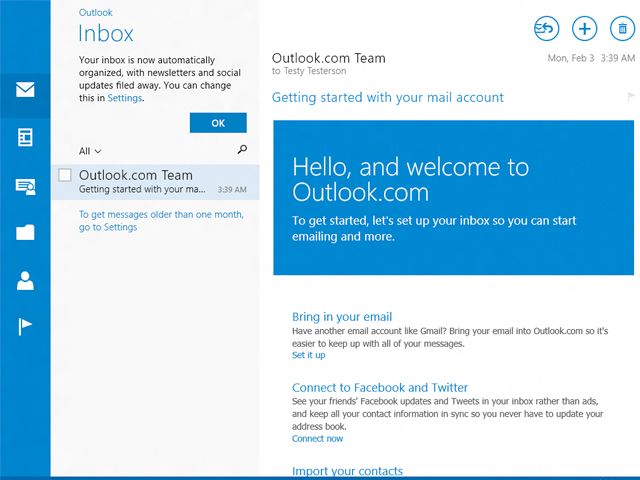The height and width of the screenshot is (480, 640).
Task: Click the OK button
Action: click(x=218, y=123)
